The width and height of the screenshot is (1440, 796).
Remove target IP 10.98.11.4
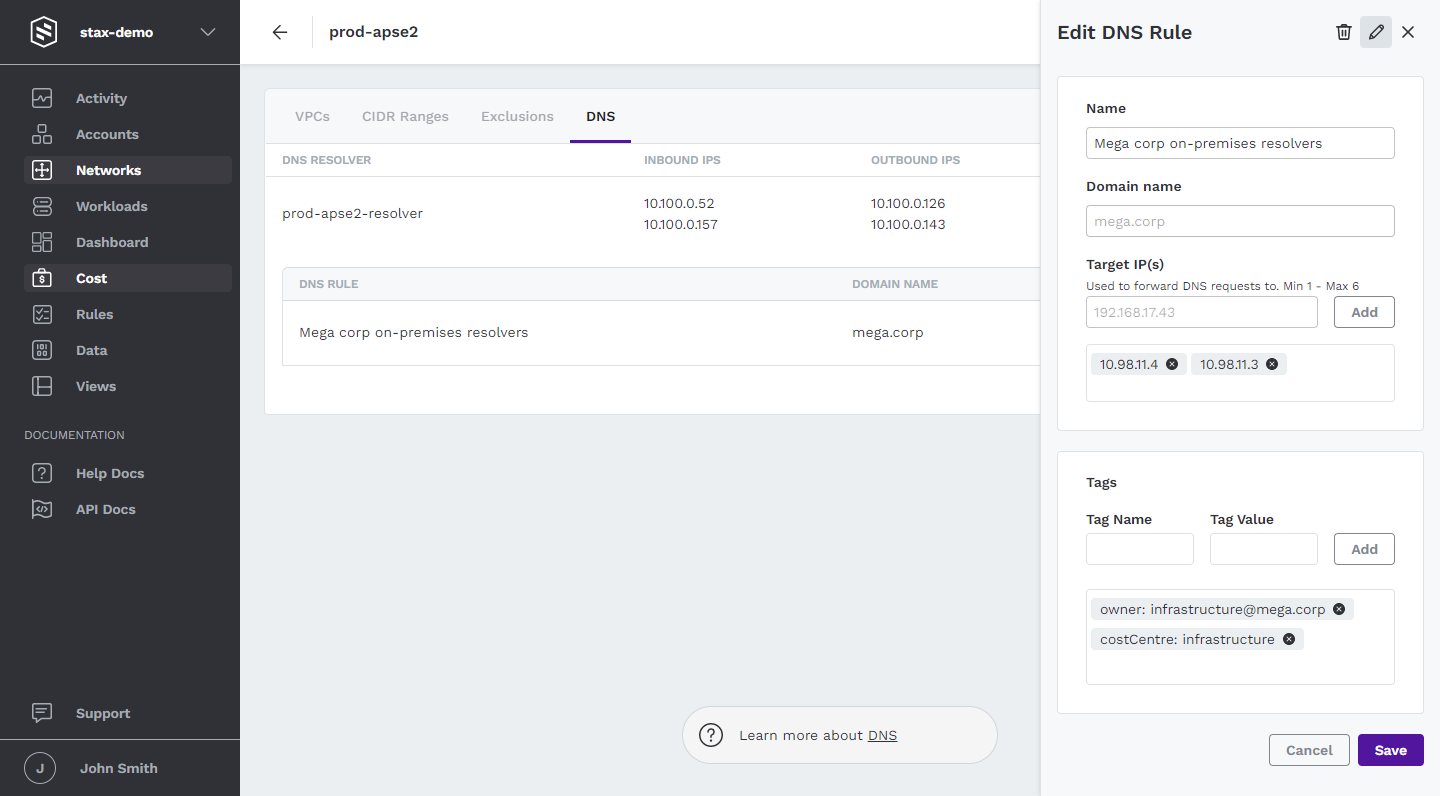pyautogui.click(x=1172, y=364)
